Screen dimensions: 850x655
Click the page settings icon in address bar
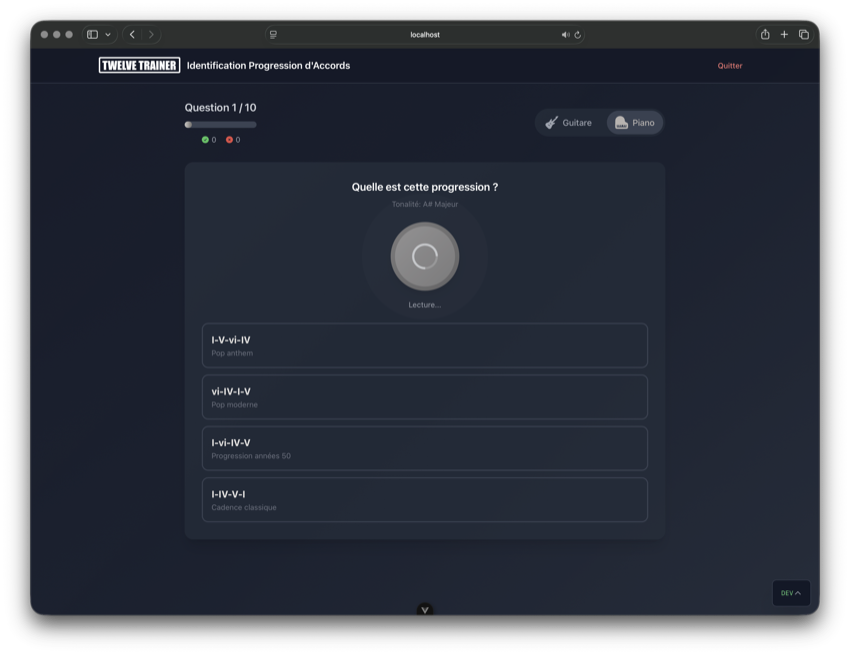click(273, 35)
